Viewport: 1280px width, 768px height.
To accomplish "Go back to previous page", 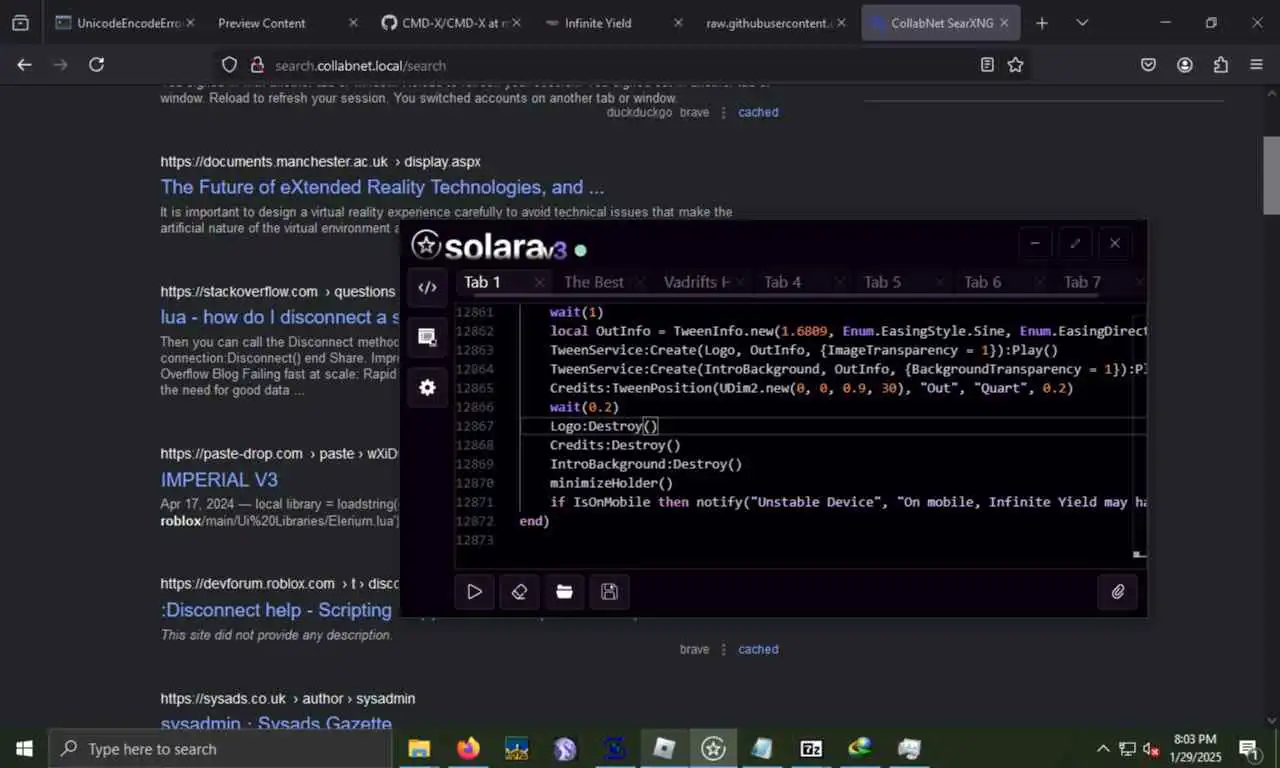I will (x=25, y=65).
